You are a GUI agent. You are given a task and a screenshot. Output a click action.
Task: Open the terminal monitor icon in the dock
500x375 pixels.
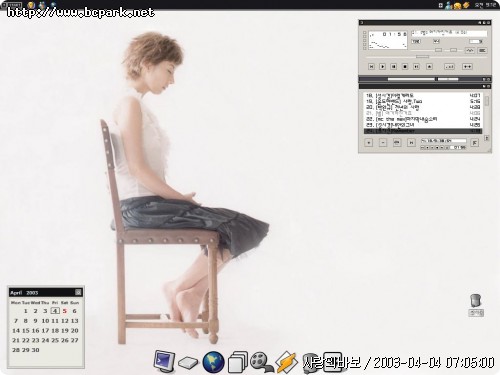[x=164, y=362]
